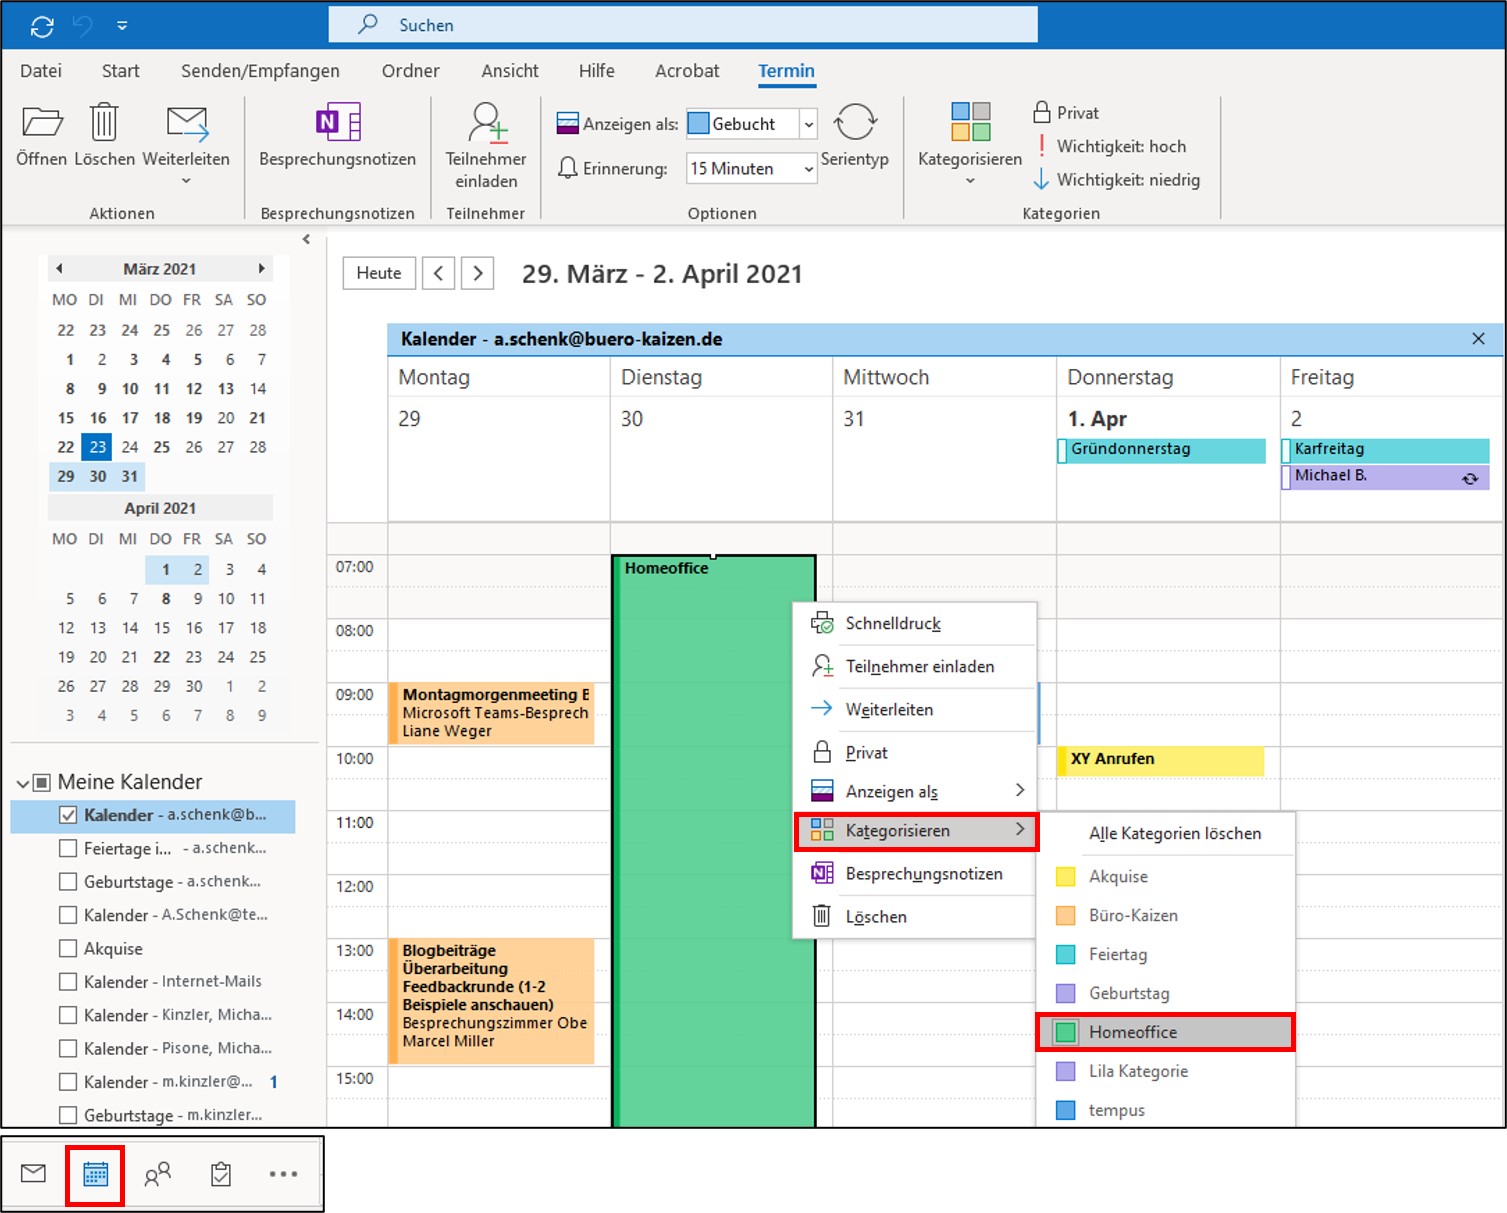Expand the Erinnerung 15 Minuten dropdown
1507x1213 pixels.
(809, 169)
